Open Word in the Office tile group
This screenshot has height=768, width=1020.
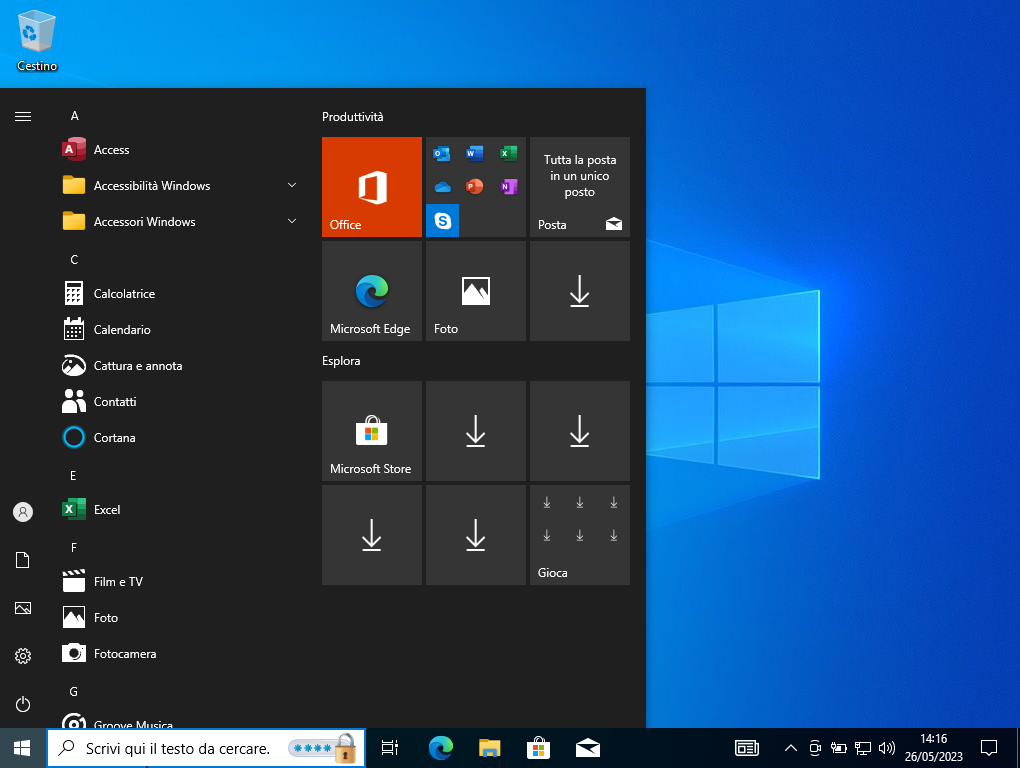click(x=475, y=153)
